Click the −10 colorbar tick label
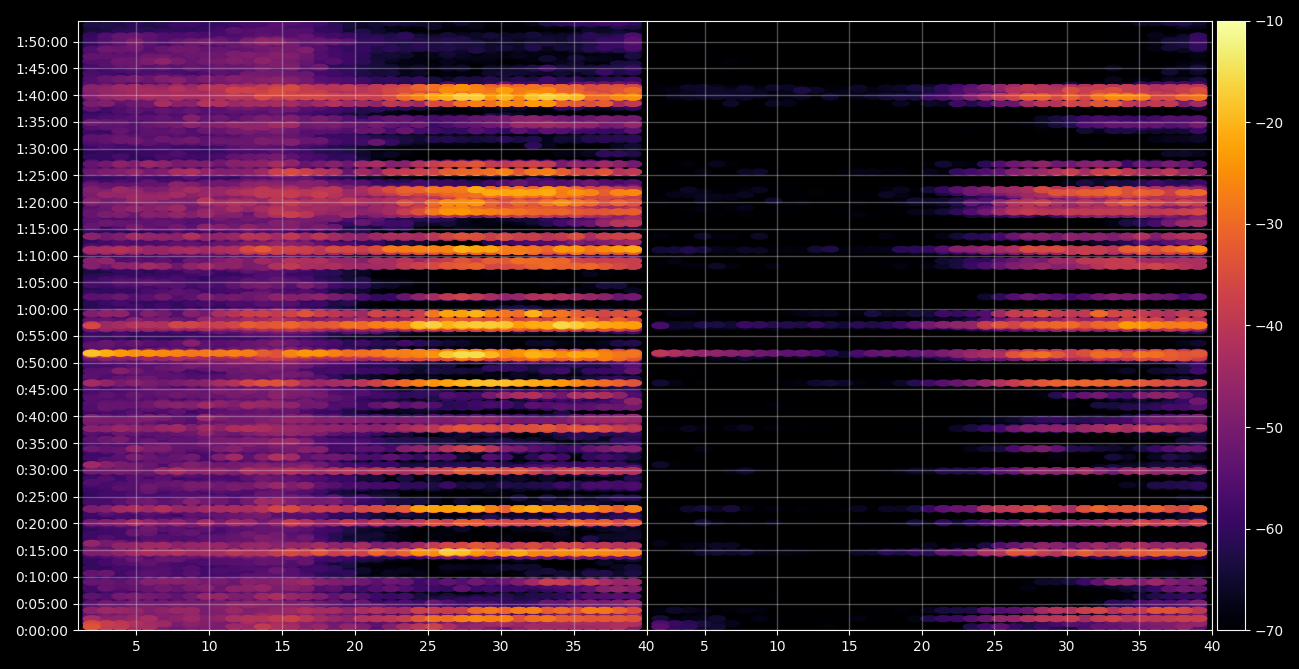Viewport: 1299px width, 669px height. pyautogui.click(x=1269, y=21)
